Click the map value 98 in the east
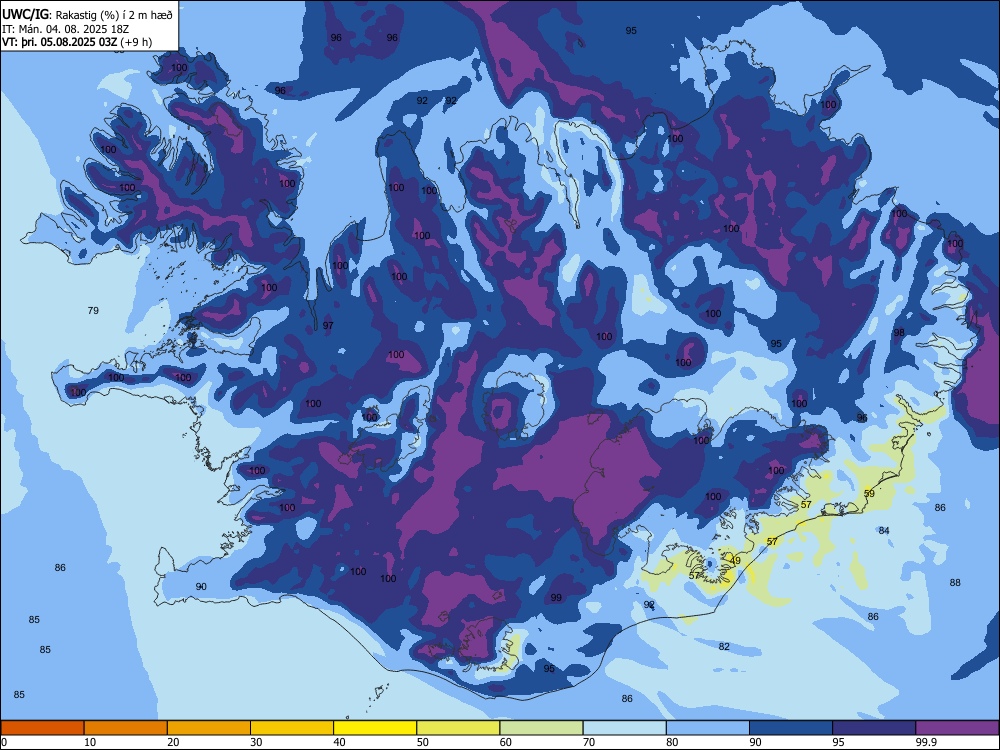The image size is (1000, 750). (899, 332)
